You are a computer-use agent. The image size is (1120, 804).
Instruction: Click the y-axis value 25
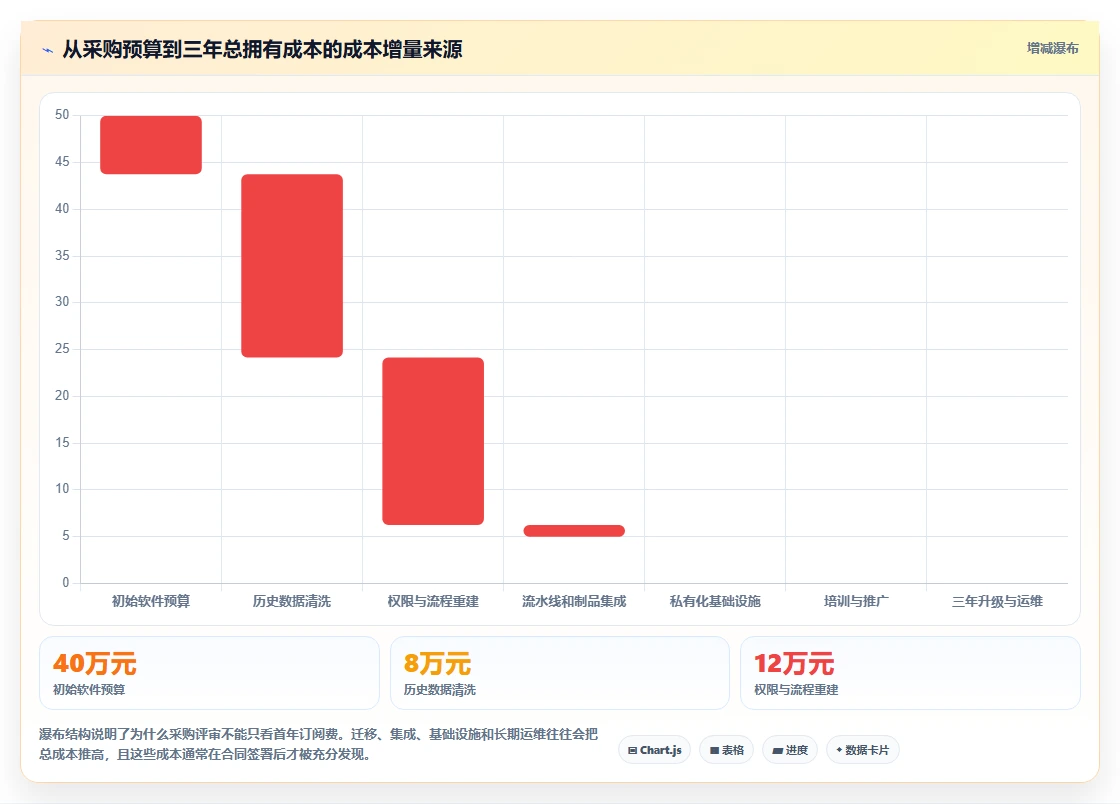[x=62, y=348]
